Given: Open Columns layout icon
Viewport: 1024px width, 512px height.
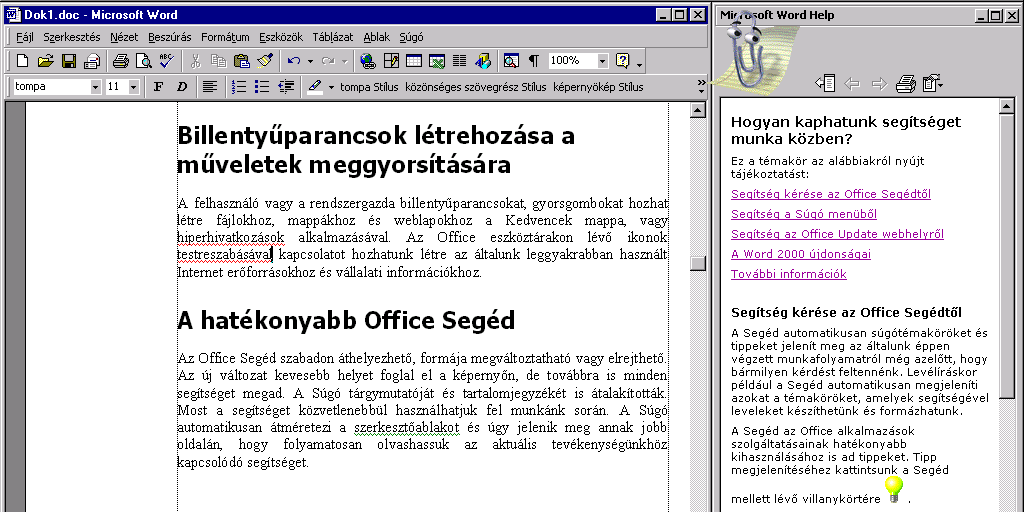Looking at the screenshot, I should click(x=459, y=61).
